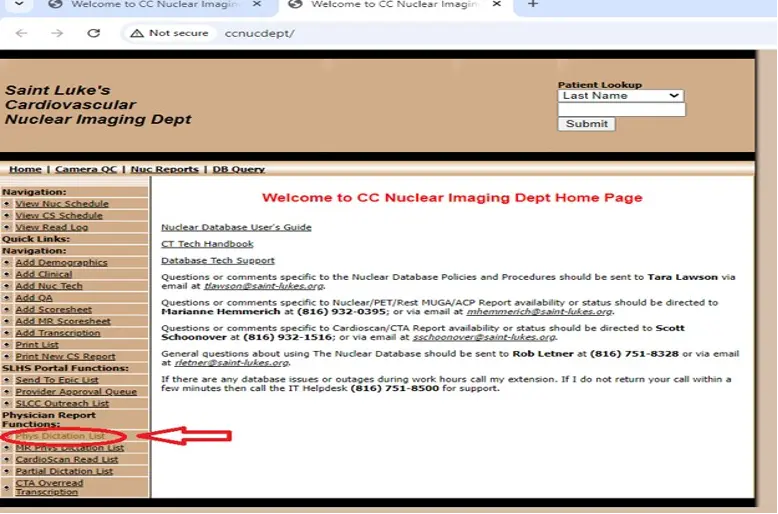Switch to the second Welcome to CC Nuclear tab
This screenshot has width=778, height=514.
coord(394,5)
